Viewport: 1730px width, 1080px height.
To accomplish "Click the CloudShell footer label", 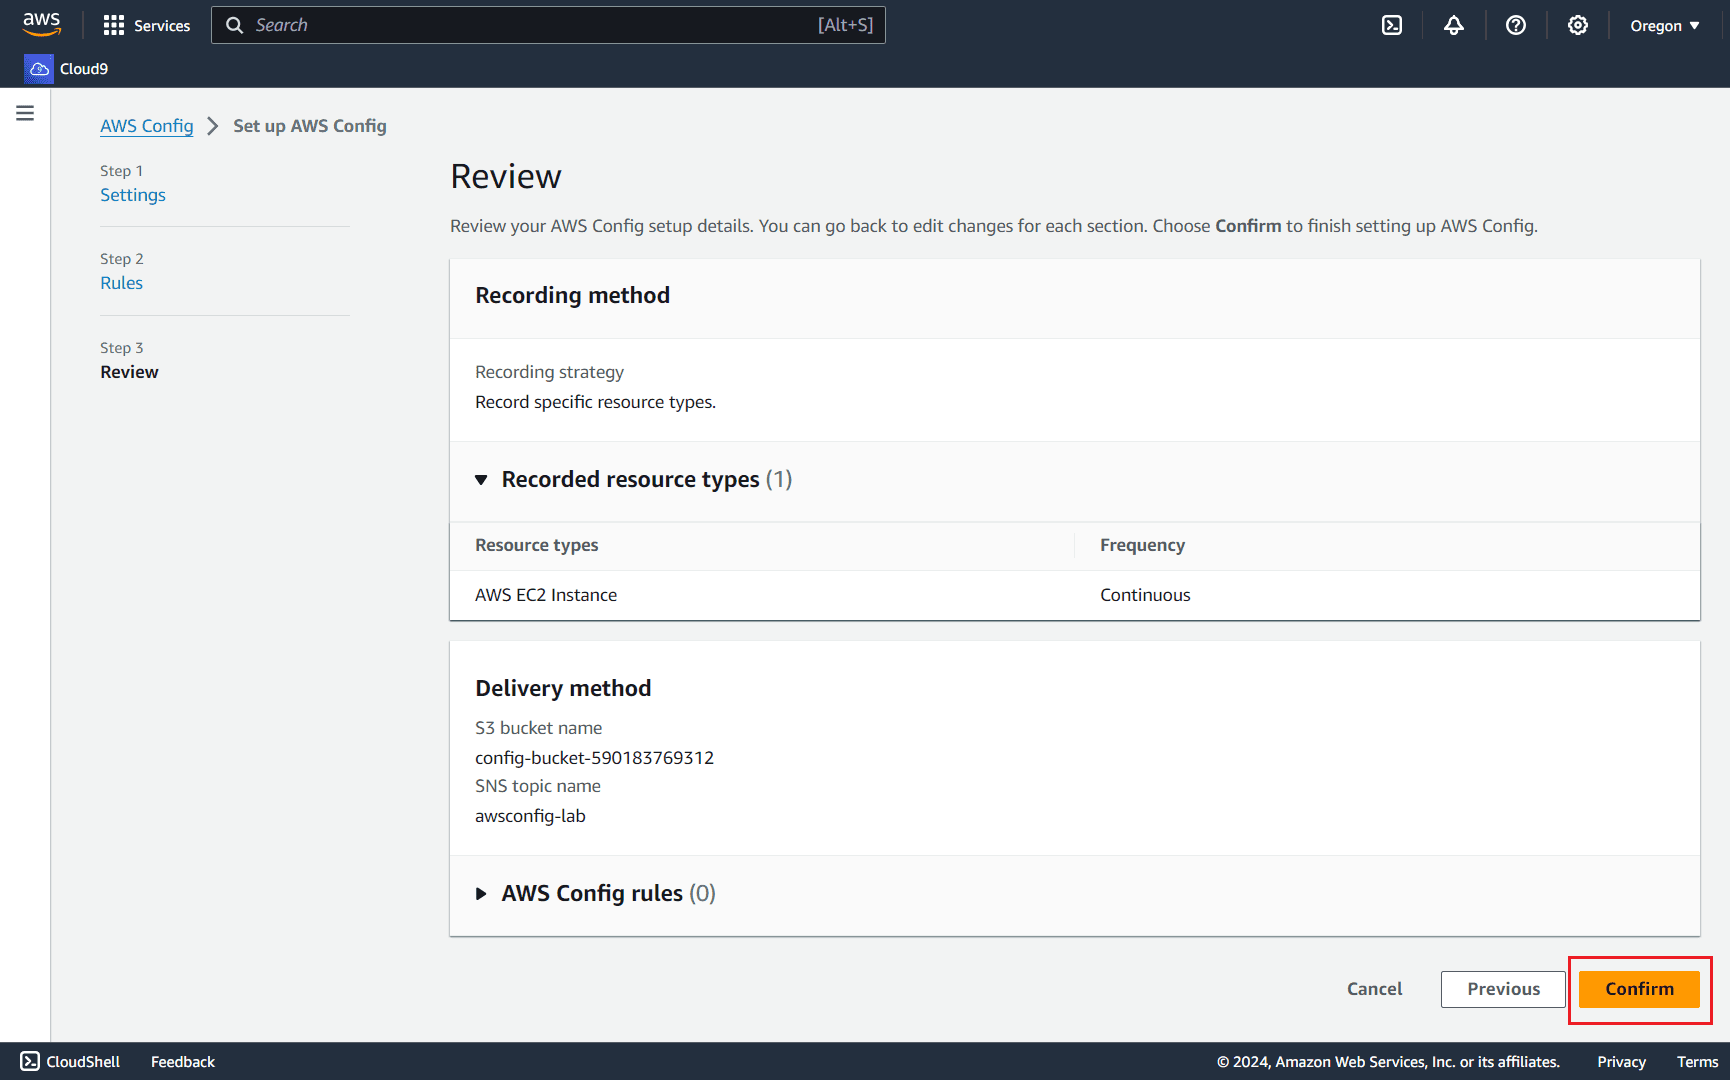I will (x=83, y=1061).
